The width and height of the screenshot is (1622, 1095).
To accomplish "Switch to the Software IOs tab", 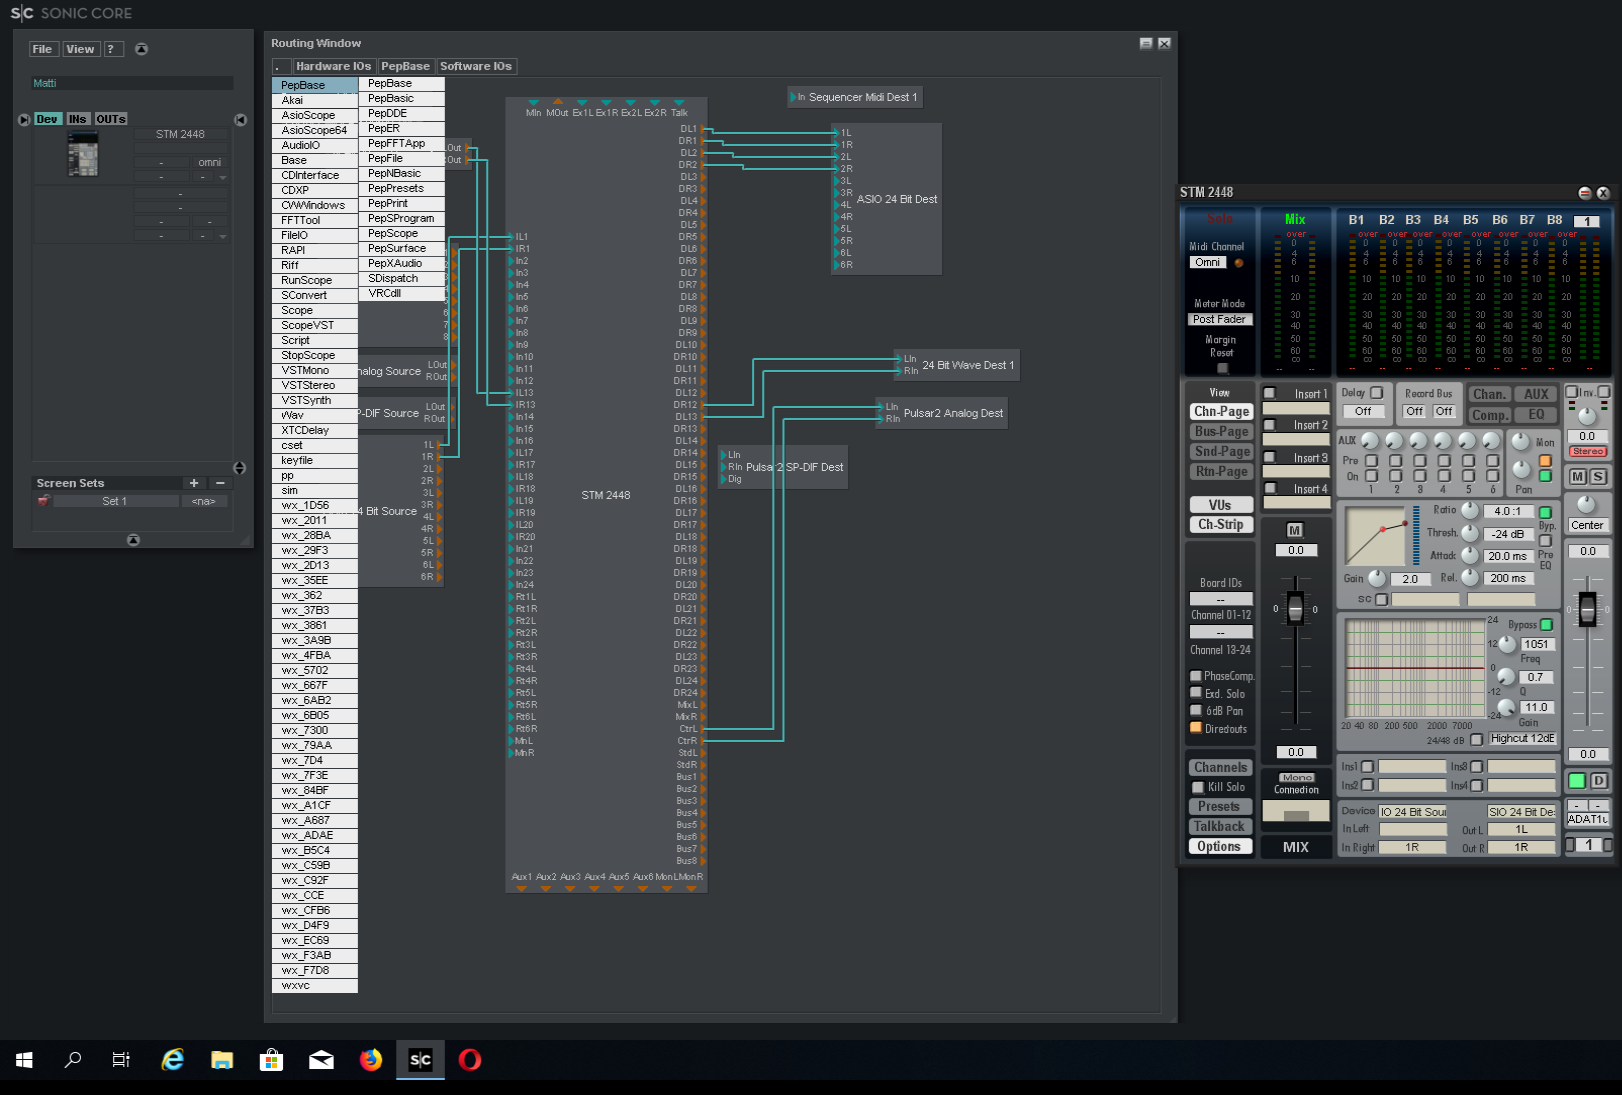I will point(476,66).
